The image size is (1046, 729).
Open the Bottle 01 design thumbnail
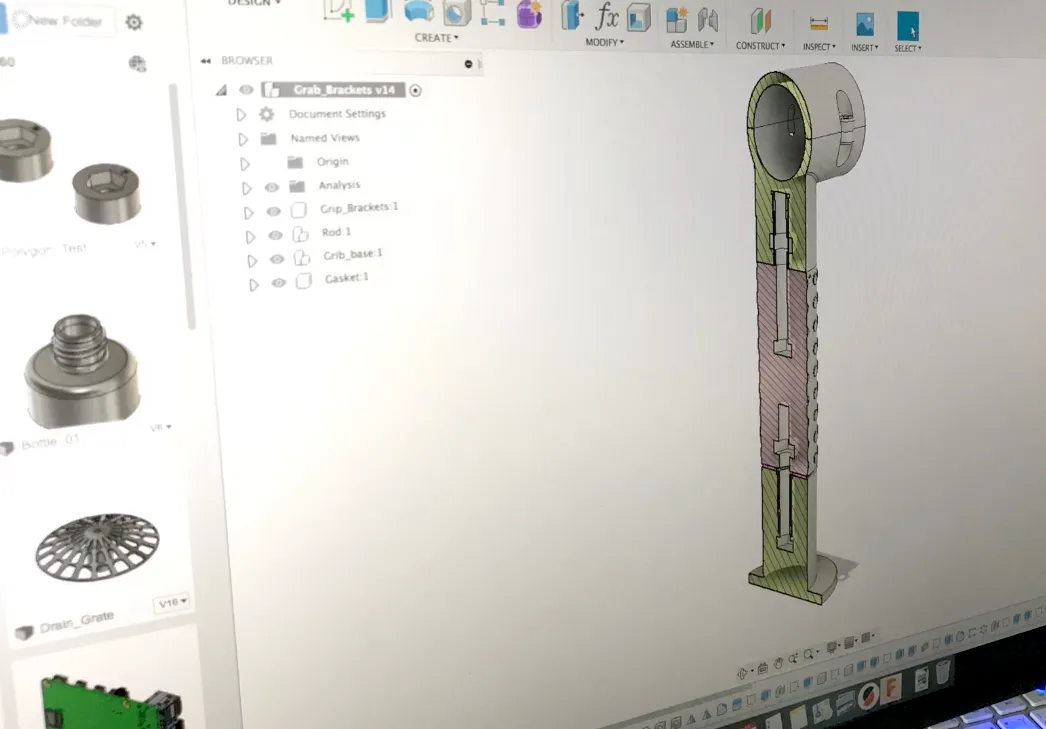click(x=82, y=371)
